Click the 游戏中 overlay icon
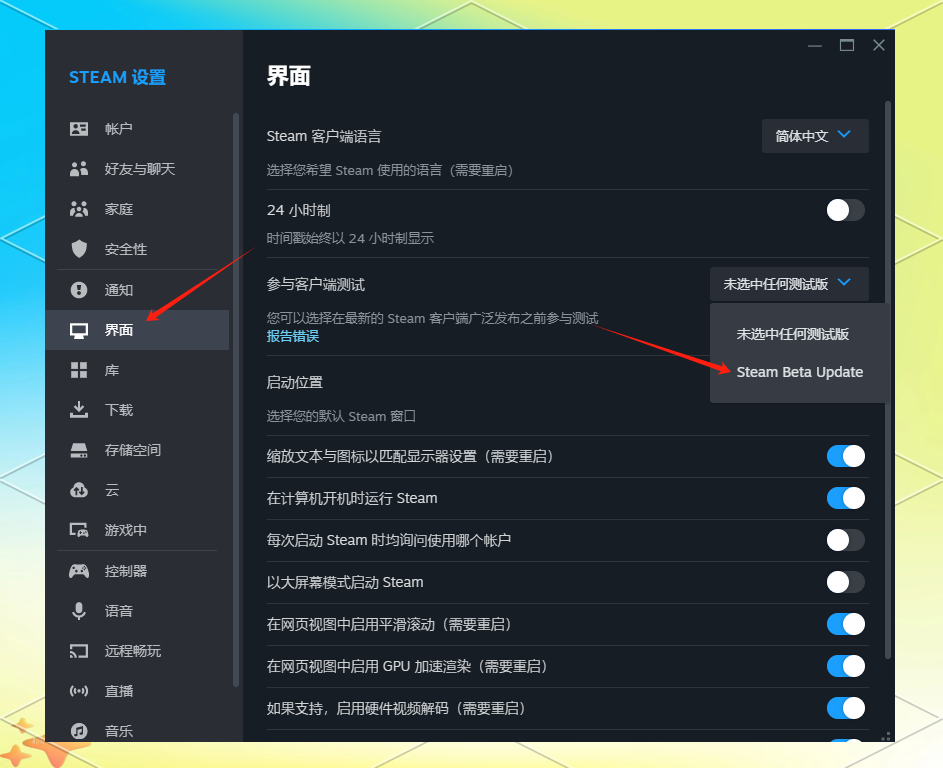 click(79, 530)
